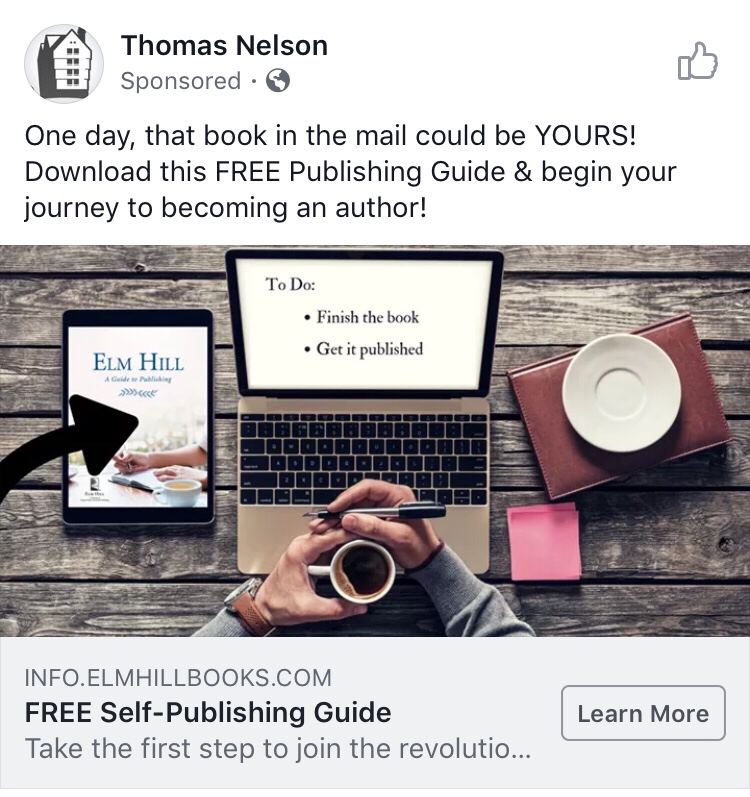Click the pink sticky note in ad image
Screen dimensions: 750x797
point(544,541)
